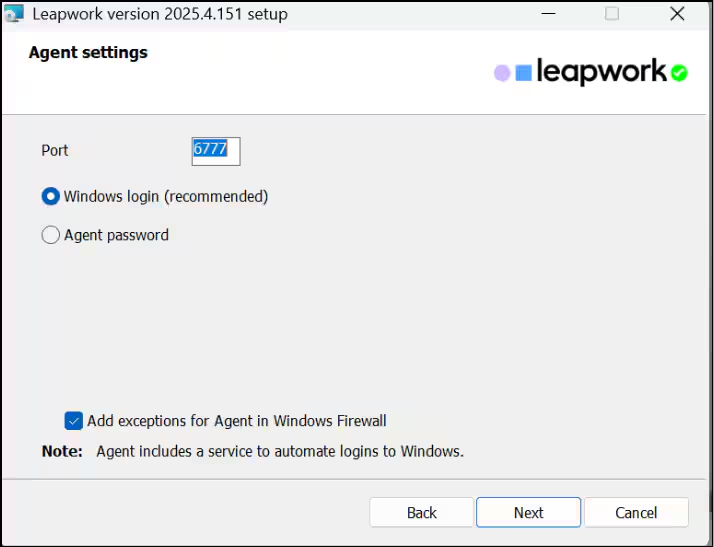Focus the Port number input field
This screenshot has height=547, width=714.
pyautogui.click(x=216, y=150)
